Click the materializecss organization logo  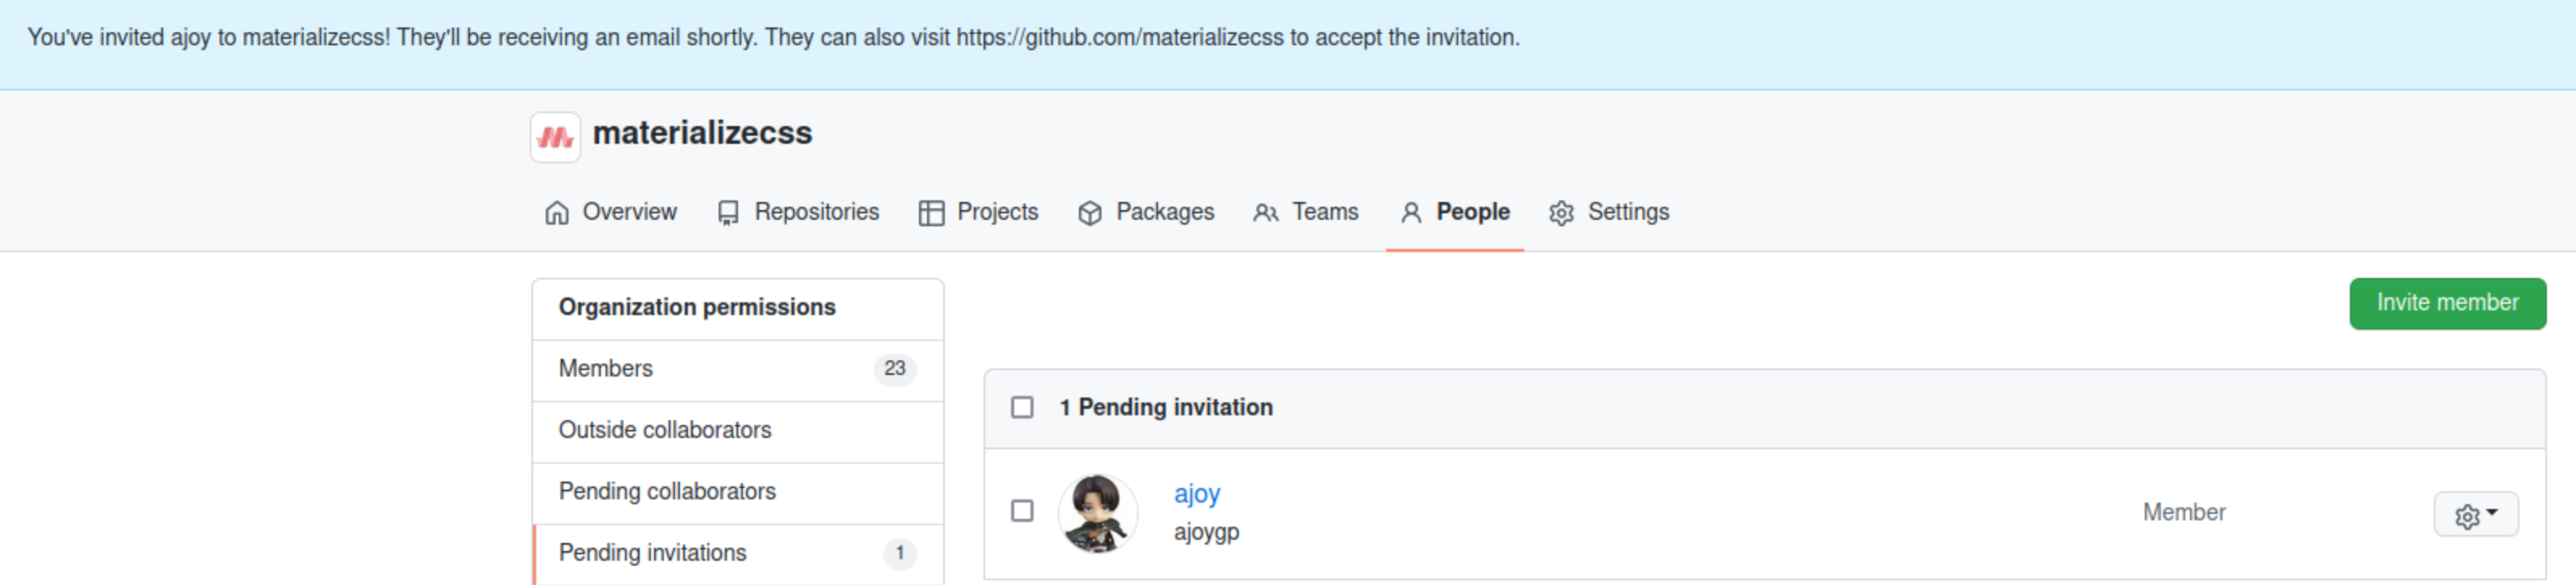point(555,137)
